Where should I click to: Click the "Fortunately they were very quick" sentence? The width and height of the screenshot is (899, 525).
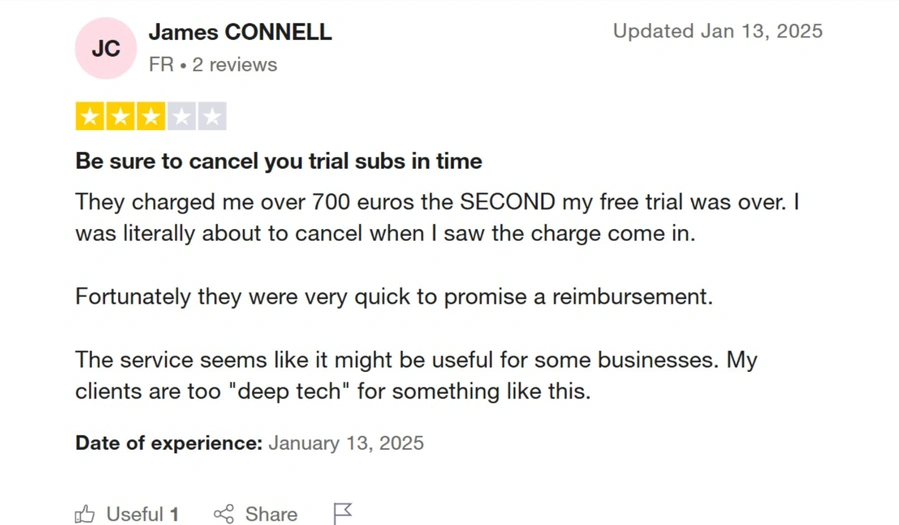[394, 297]
